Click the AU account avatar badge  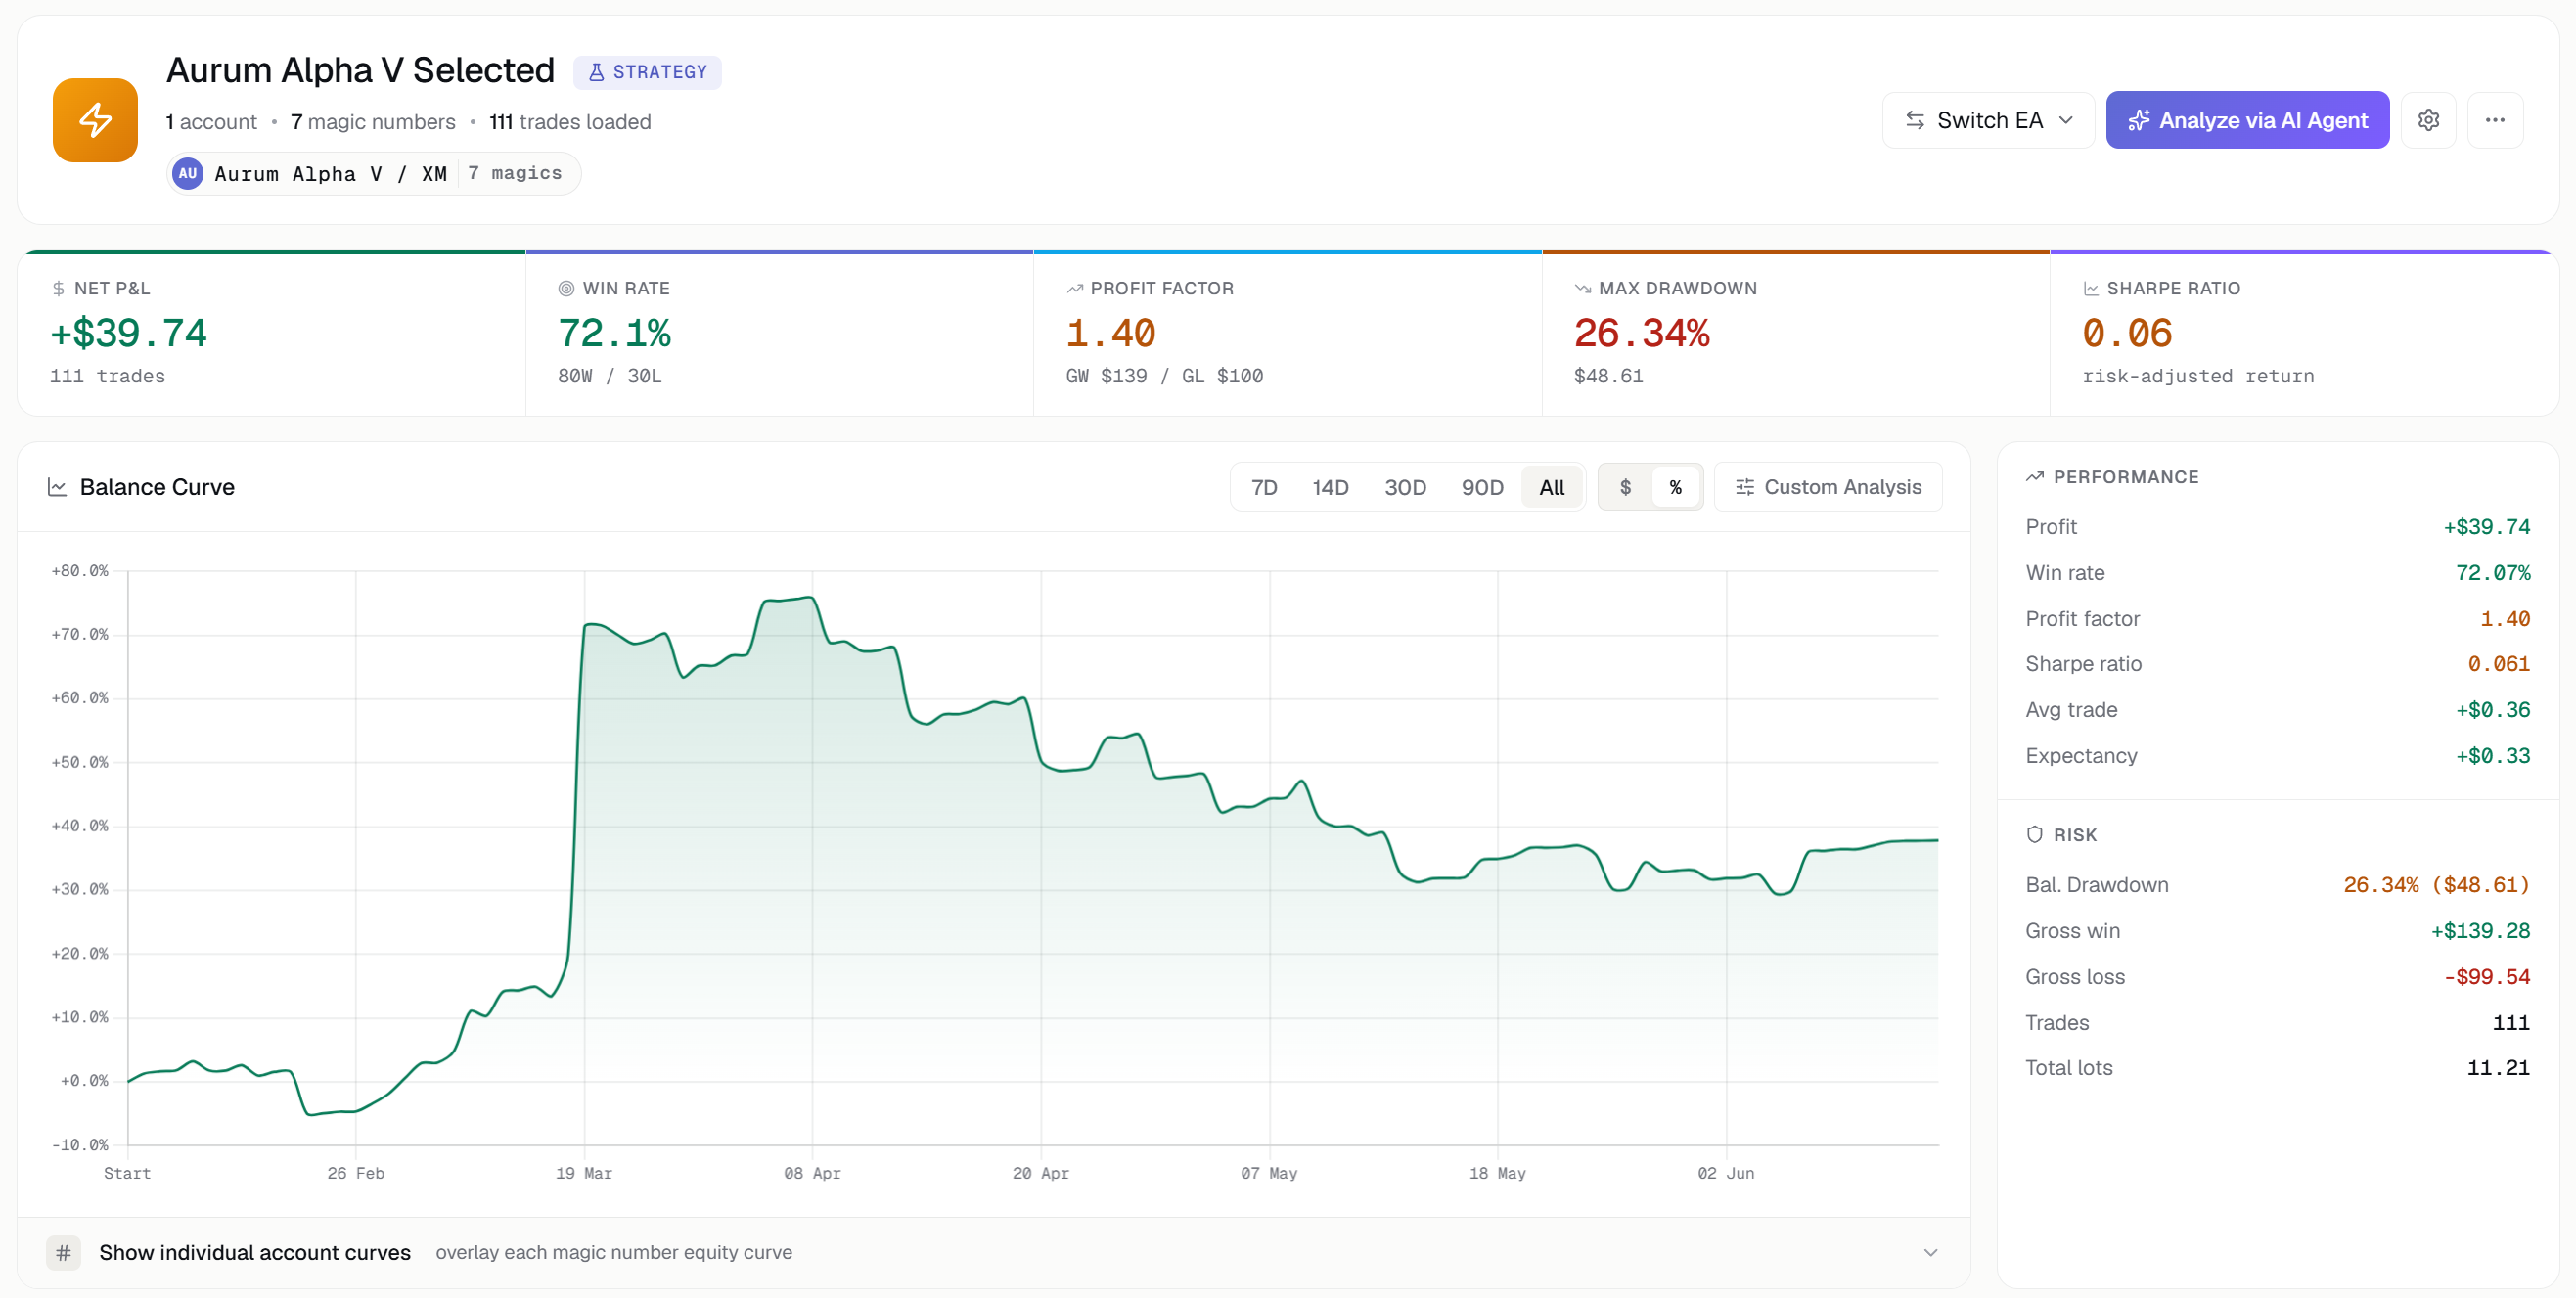pos(188,173)
